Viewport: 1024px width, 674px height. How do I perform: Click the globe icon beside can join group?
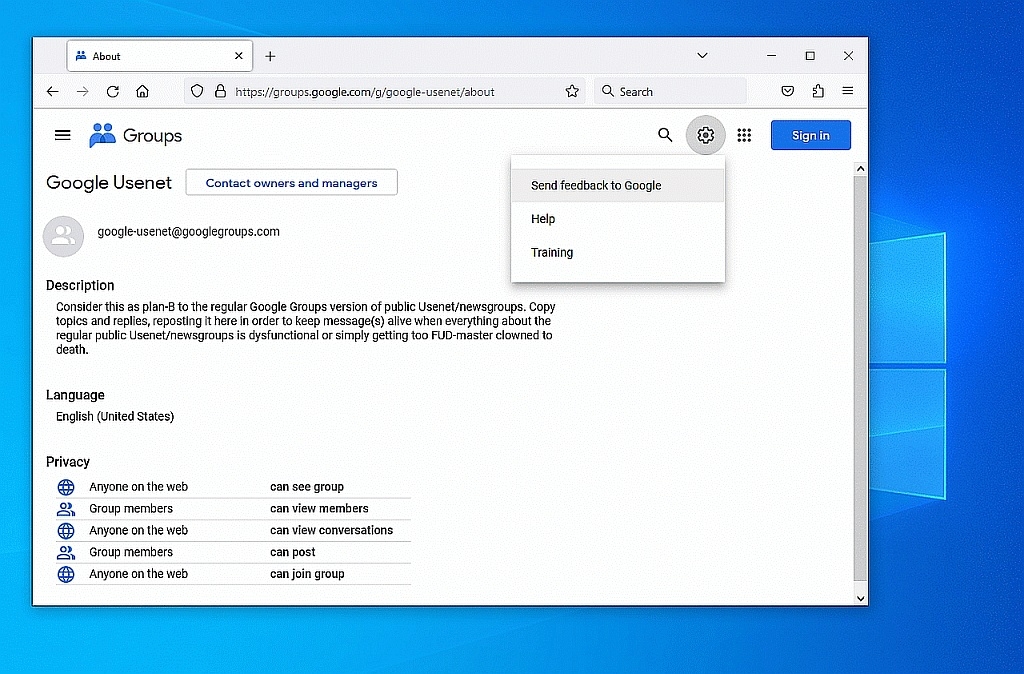click(66, 574)
